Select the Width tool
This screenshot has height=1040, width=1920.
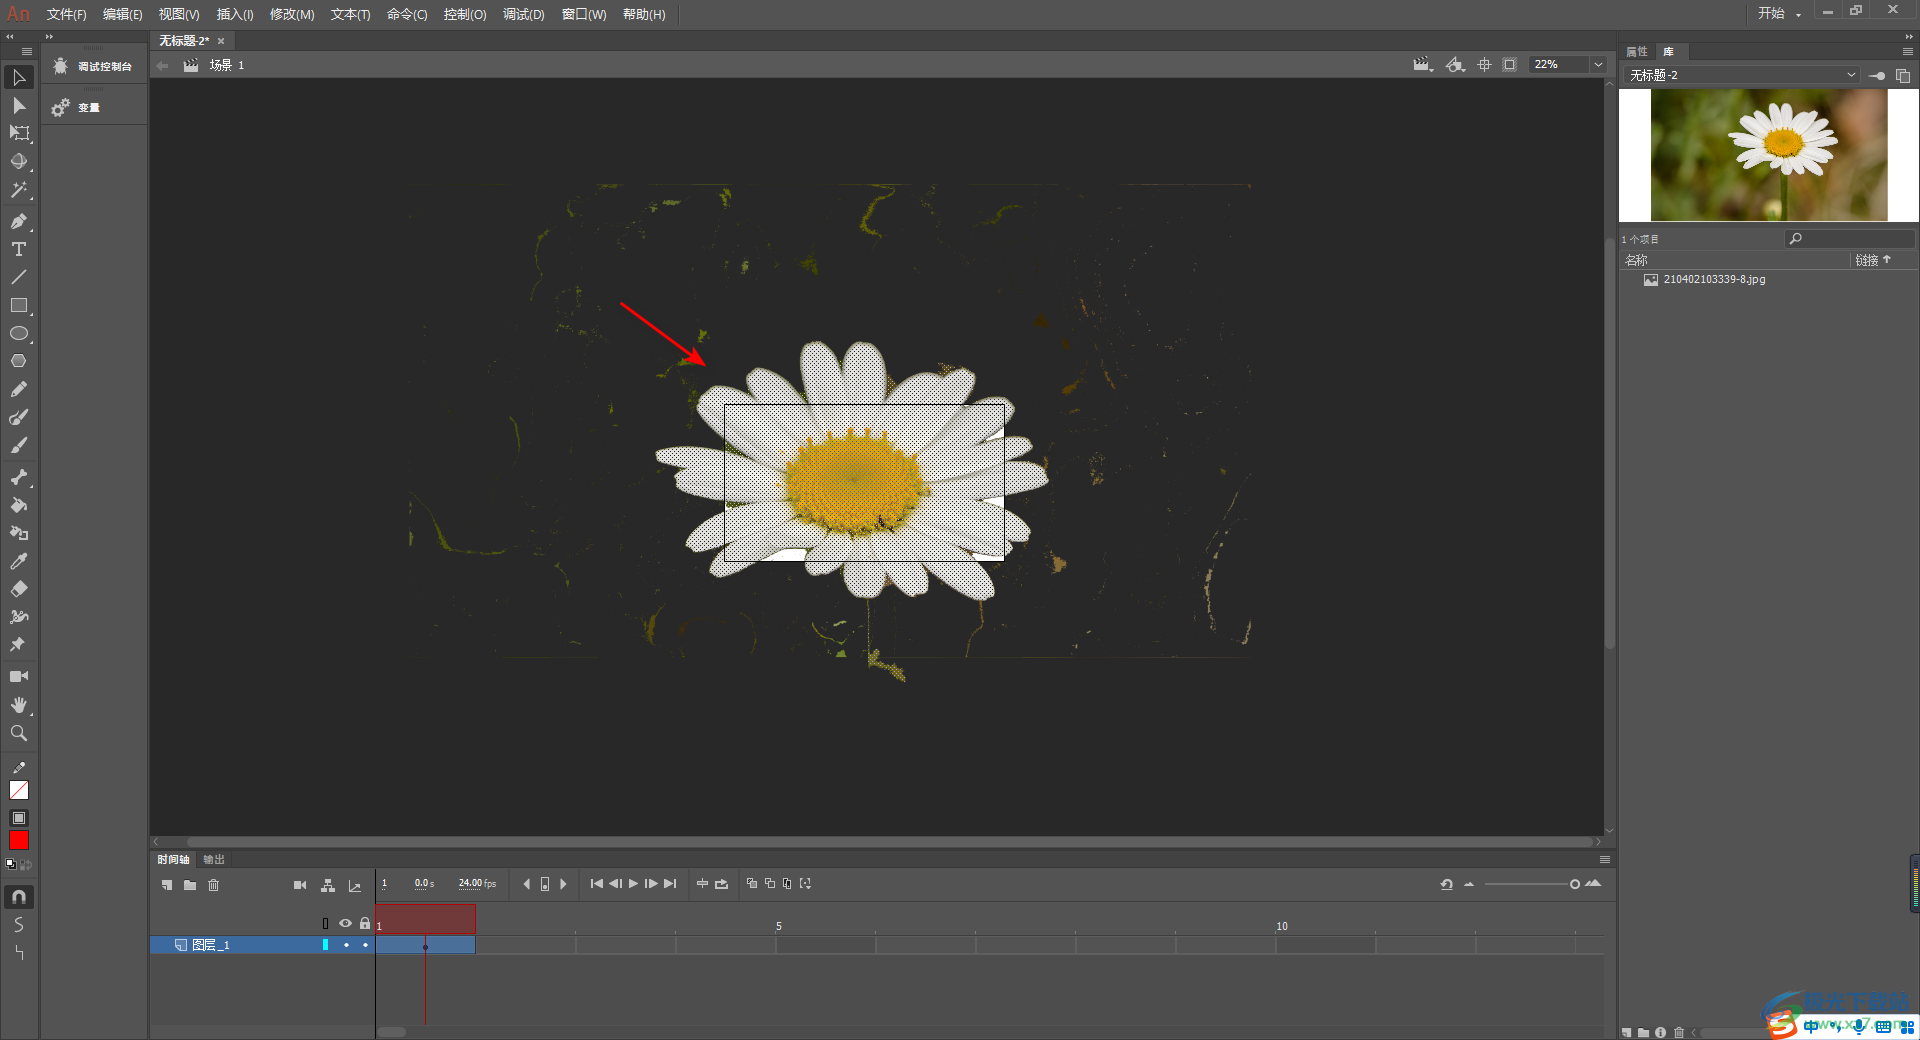pos(19,617)
